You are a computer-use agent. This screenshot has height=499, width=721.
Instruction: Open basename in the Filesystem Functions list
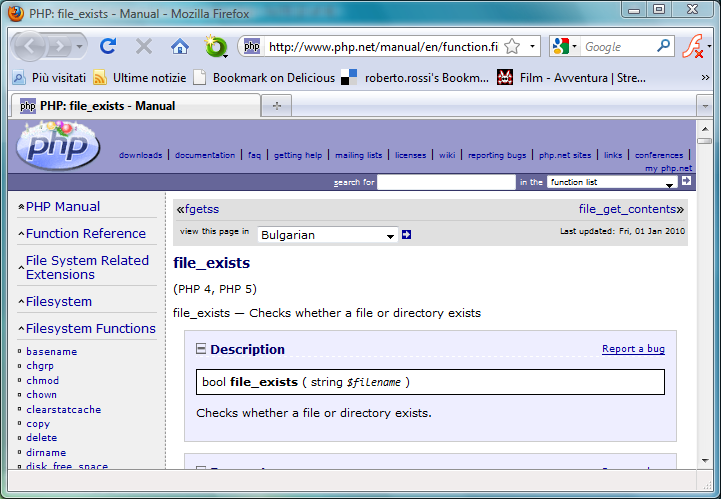point(51,352)
